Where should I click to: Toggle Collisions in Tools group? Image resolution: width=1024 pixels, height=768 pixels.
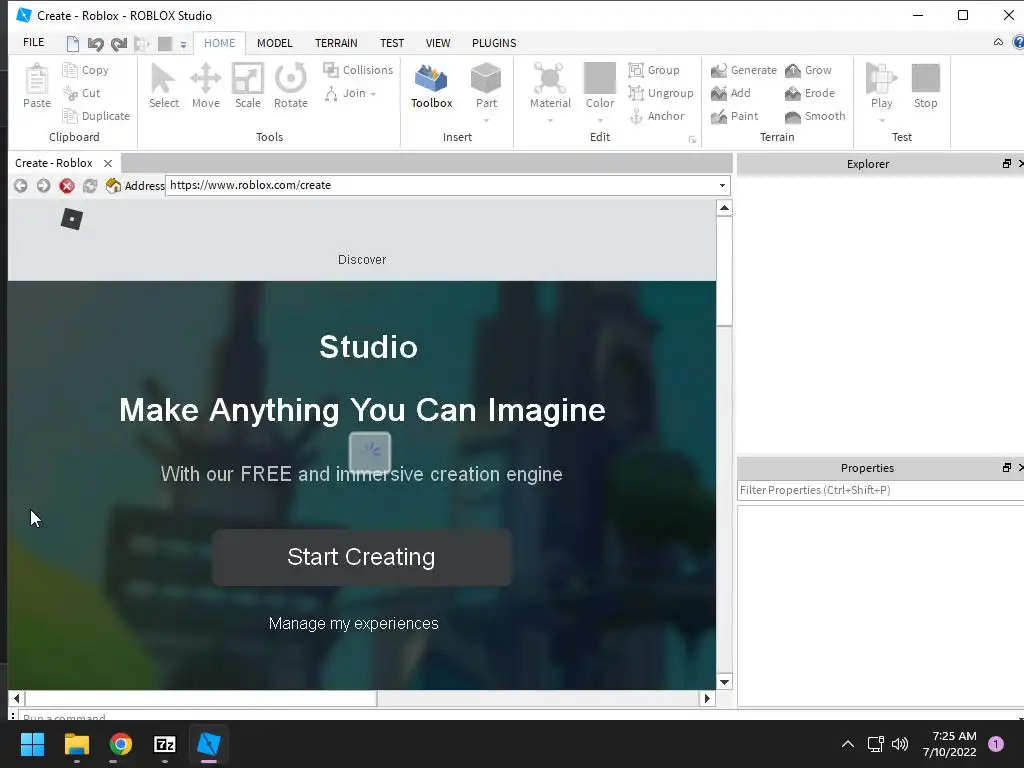click(358, 70)
